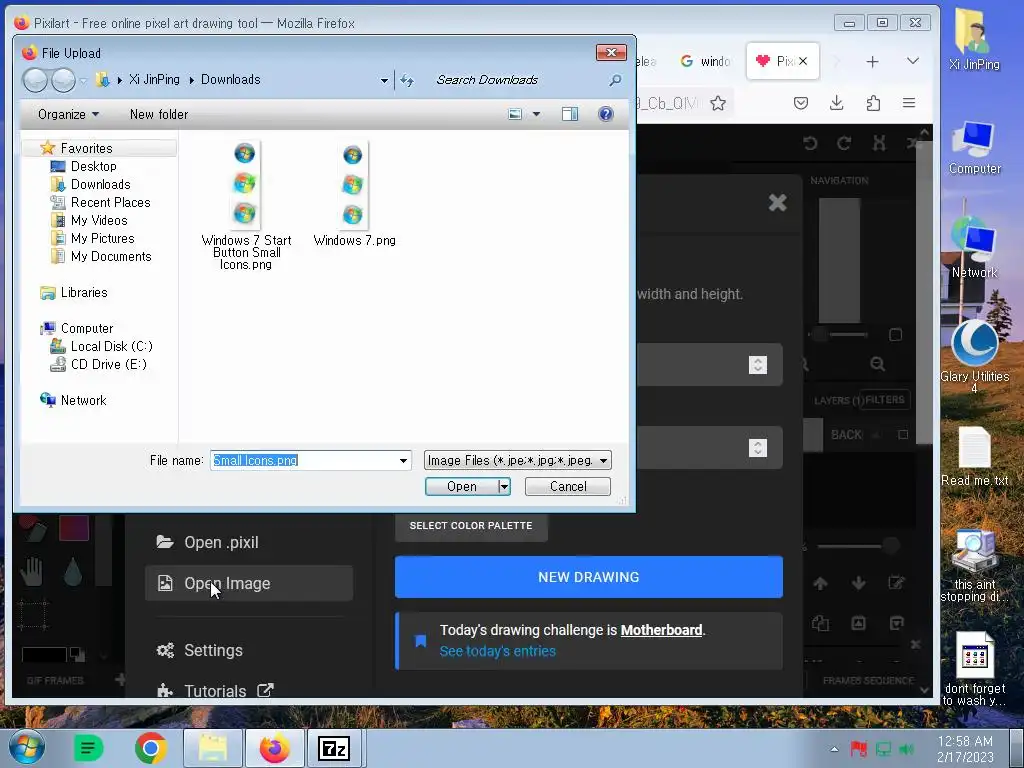This screenshot has width=1024, height=768.
Task: Open My Pictures in sidebar
Action: tap(103, 238)
